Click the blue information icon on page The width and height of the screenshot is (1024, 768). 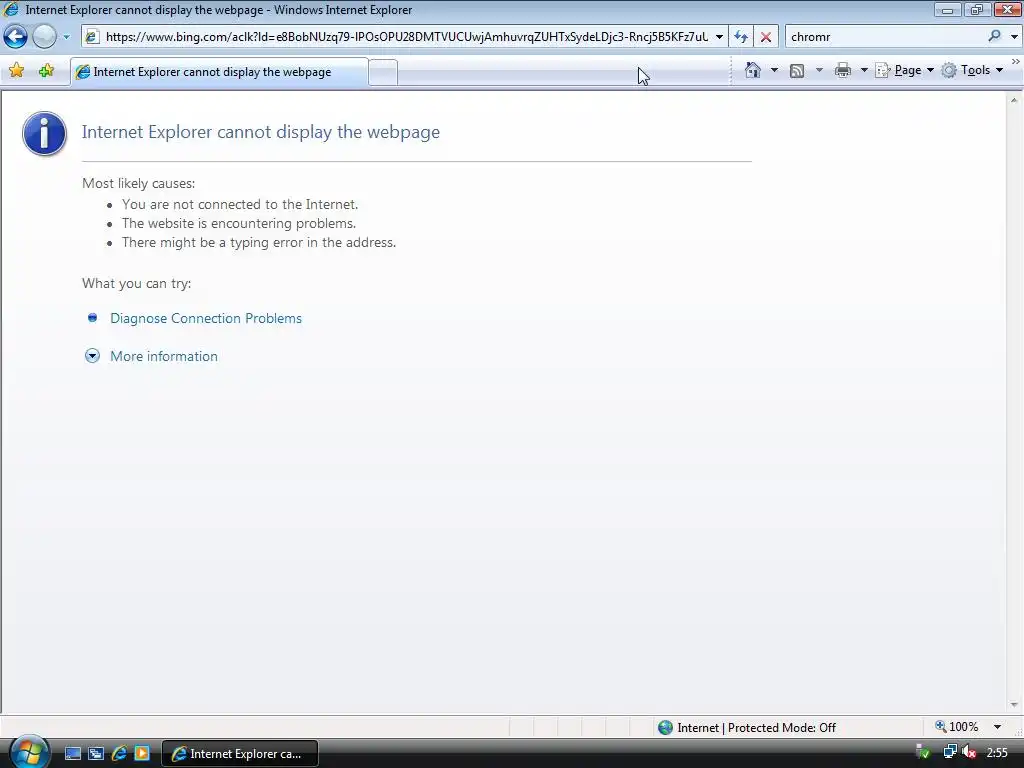click(44, 133)
